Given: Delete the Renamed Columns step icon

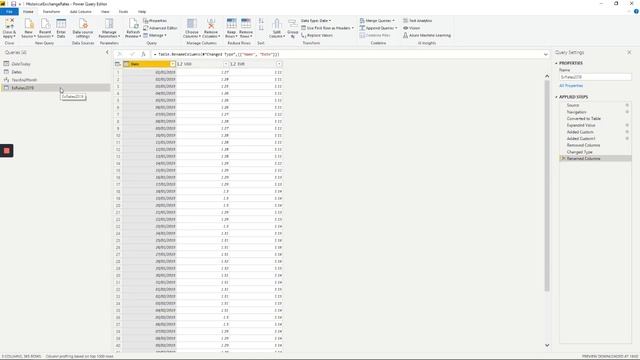Looking at the screenshot, I should (563, 158).
